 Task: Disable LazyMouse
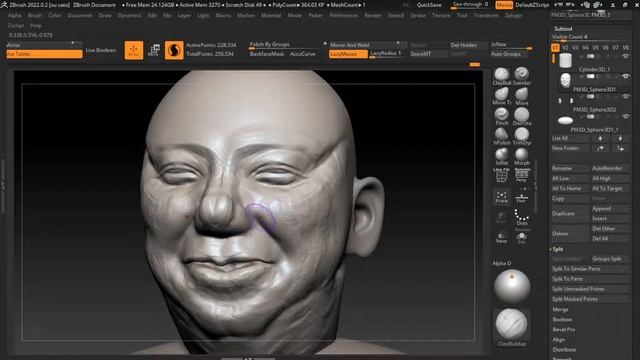[x=348, y=54]
